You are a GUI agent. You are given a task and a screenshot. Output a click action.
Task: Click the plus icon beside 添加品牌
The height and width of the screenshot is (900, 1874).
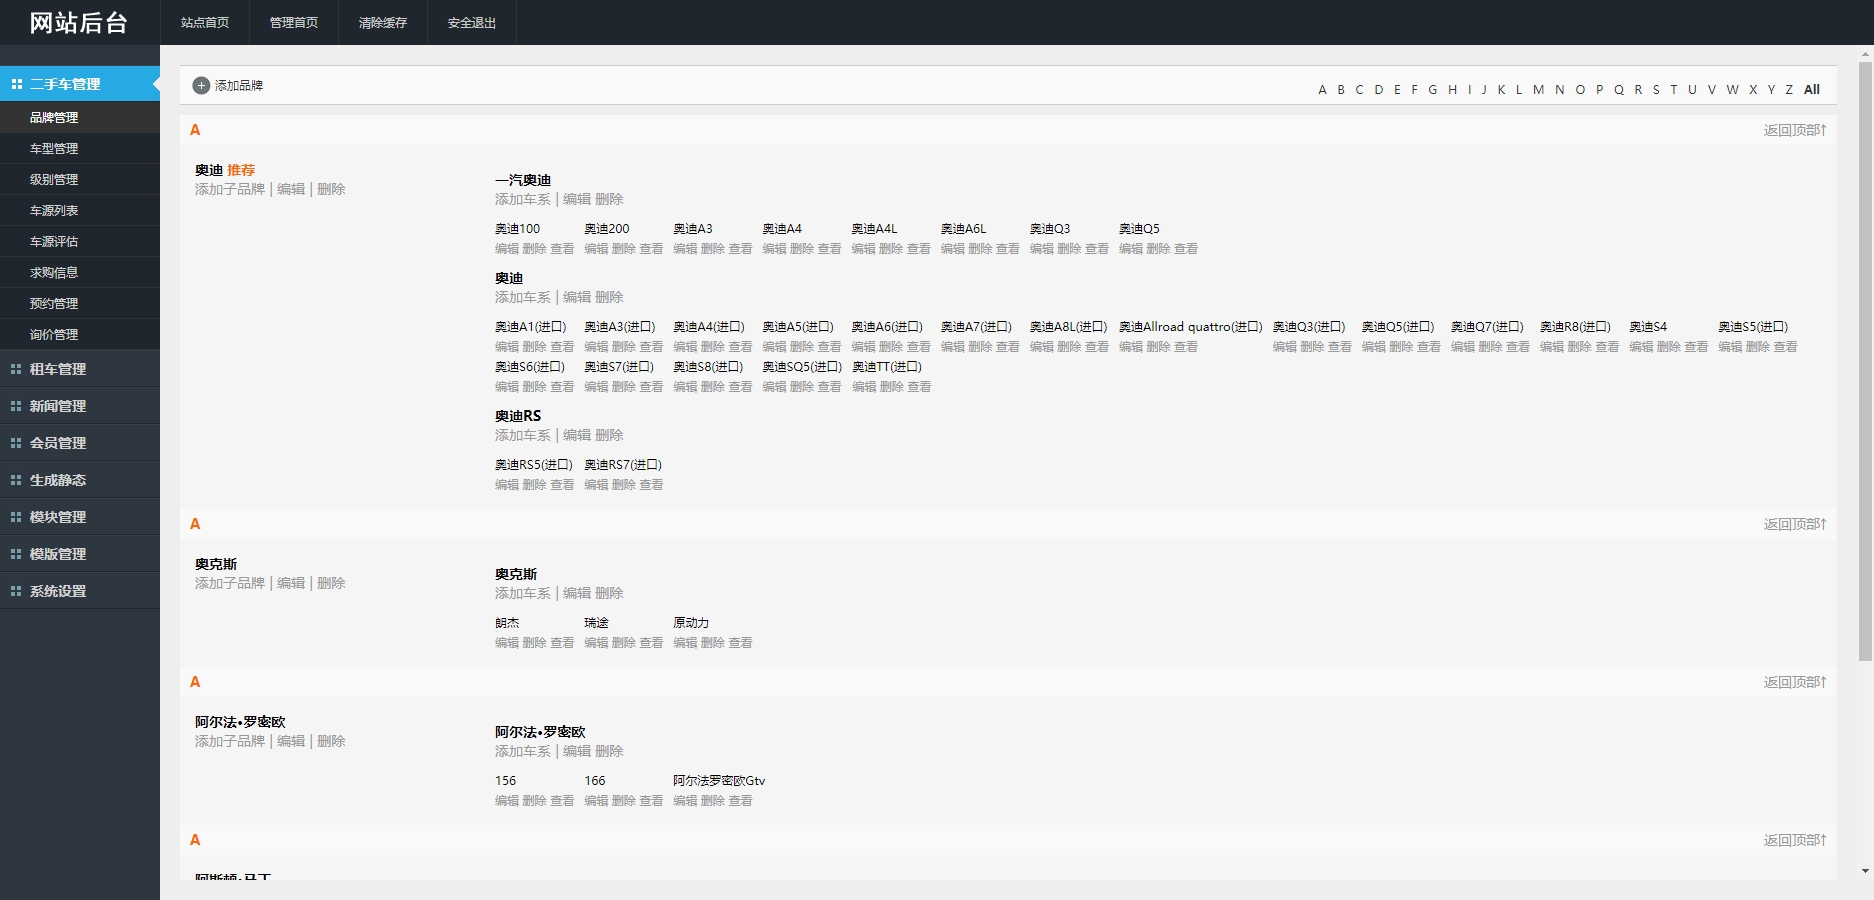(201, 86)
